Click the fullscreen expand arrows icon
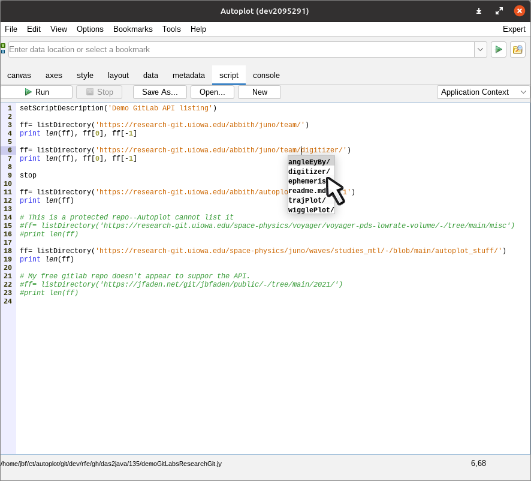 (499, 11)
